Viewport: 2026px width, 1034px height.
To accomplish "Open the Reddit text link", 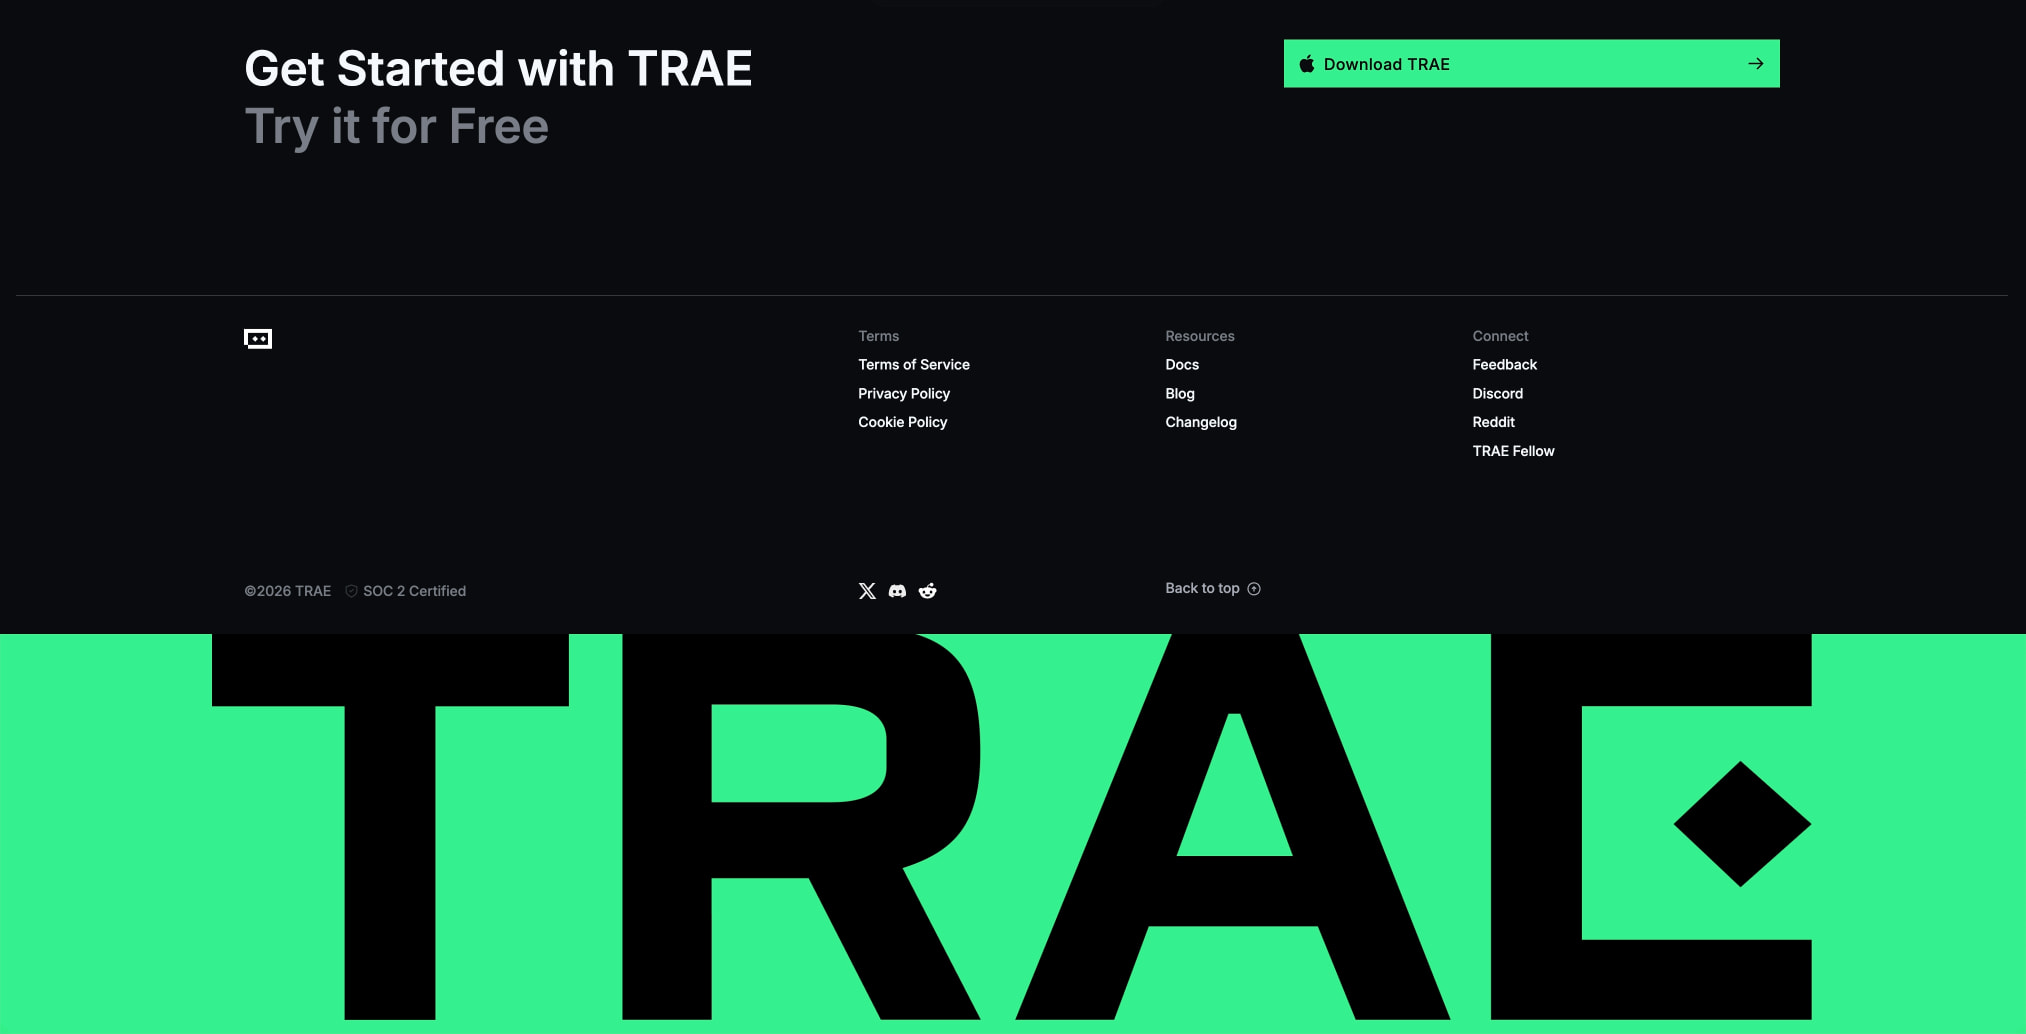I will point(1493,422).
